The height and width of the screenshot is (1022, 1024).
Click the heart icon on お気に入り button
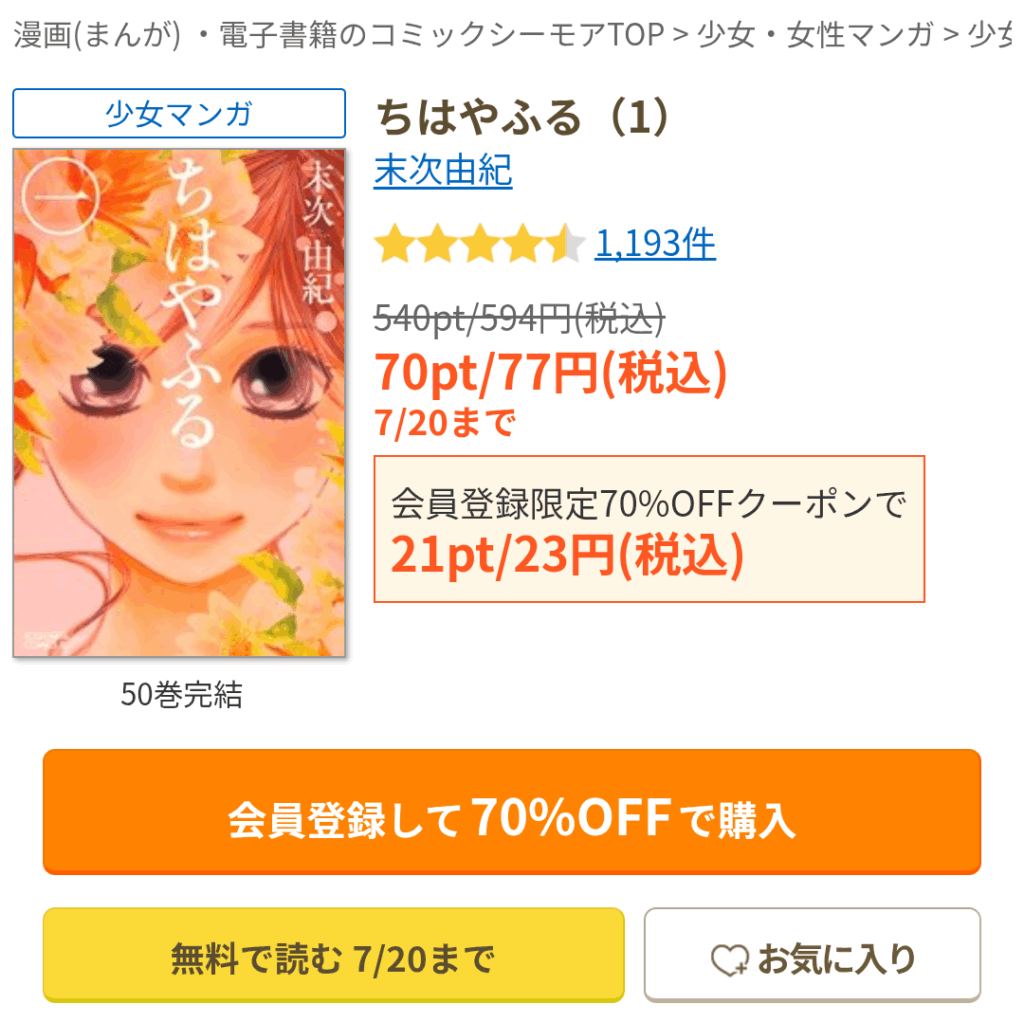pyautogui.click(x=729, y=960)
